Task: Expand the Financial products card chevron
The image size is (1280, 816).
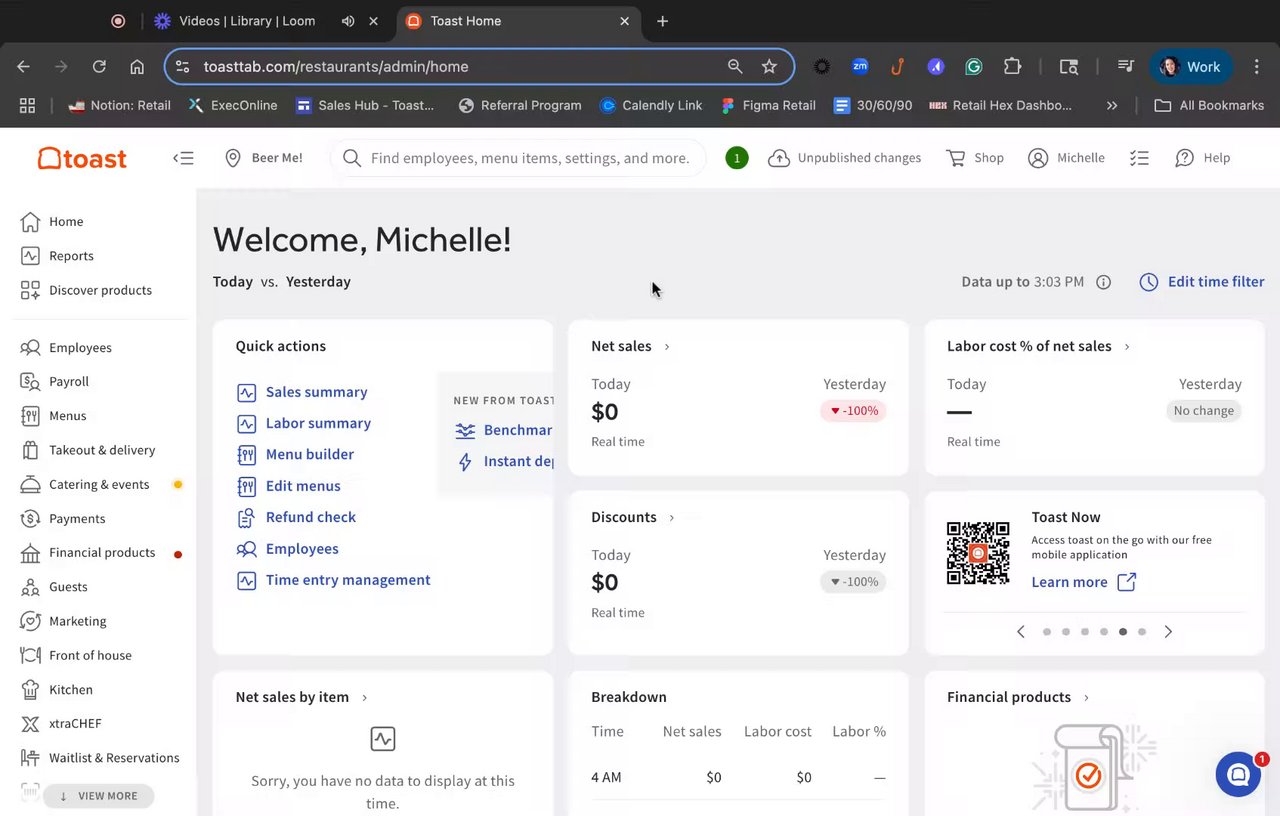Action: point(1086,698)
